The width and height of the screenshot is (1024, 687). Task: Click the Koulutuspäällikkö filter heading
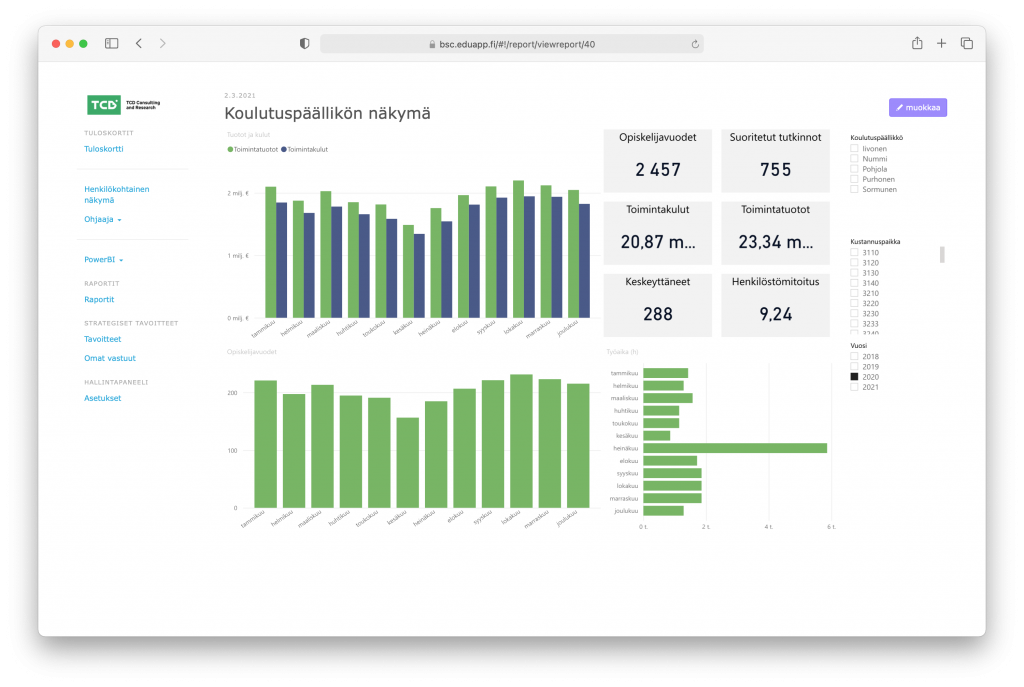[876, 138]
